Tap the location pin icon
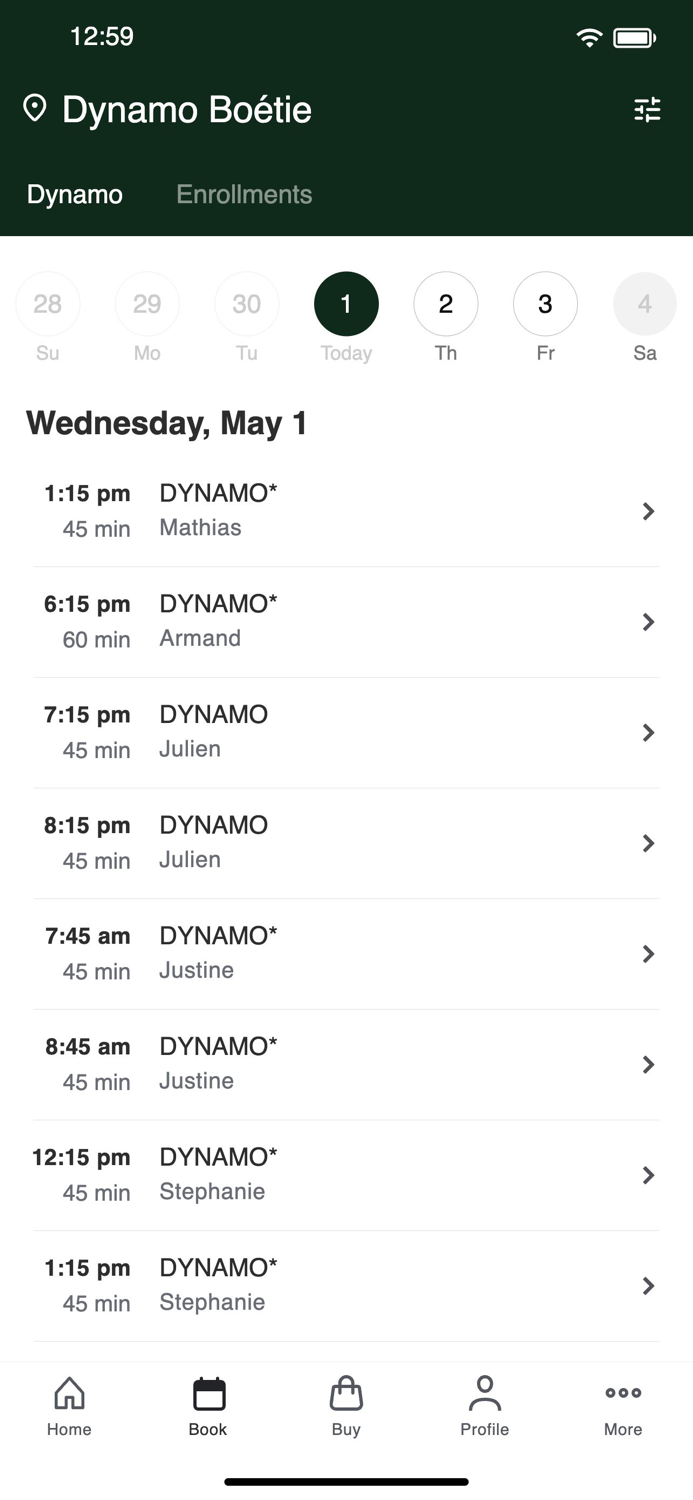 point(35,109)
